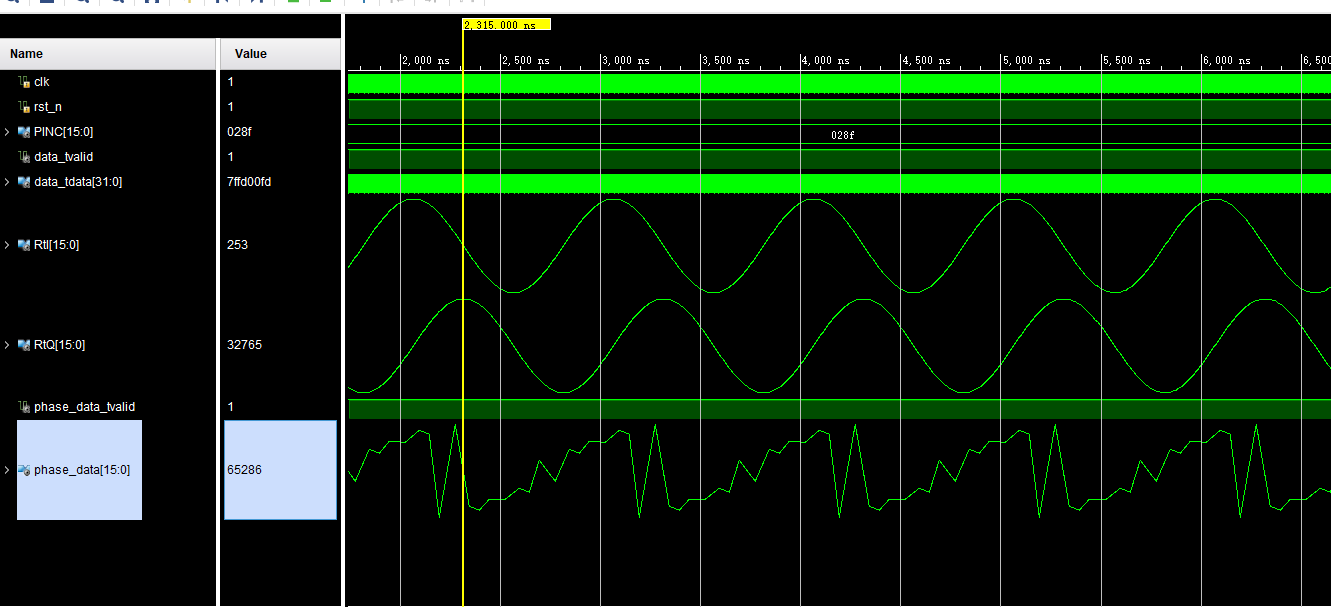This screenshot has height=607, width=1331.
Task: Select the clk signal name
Action: [42, 82]
